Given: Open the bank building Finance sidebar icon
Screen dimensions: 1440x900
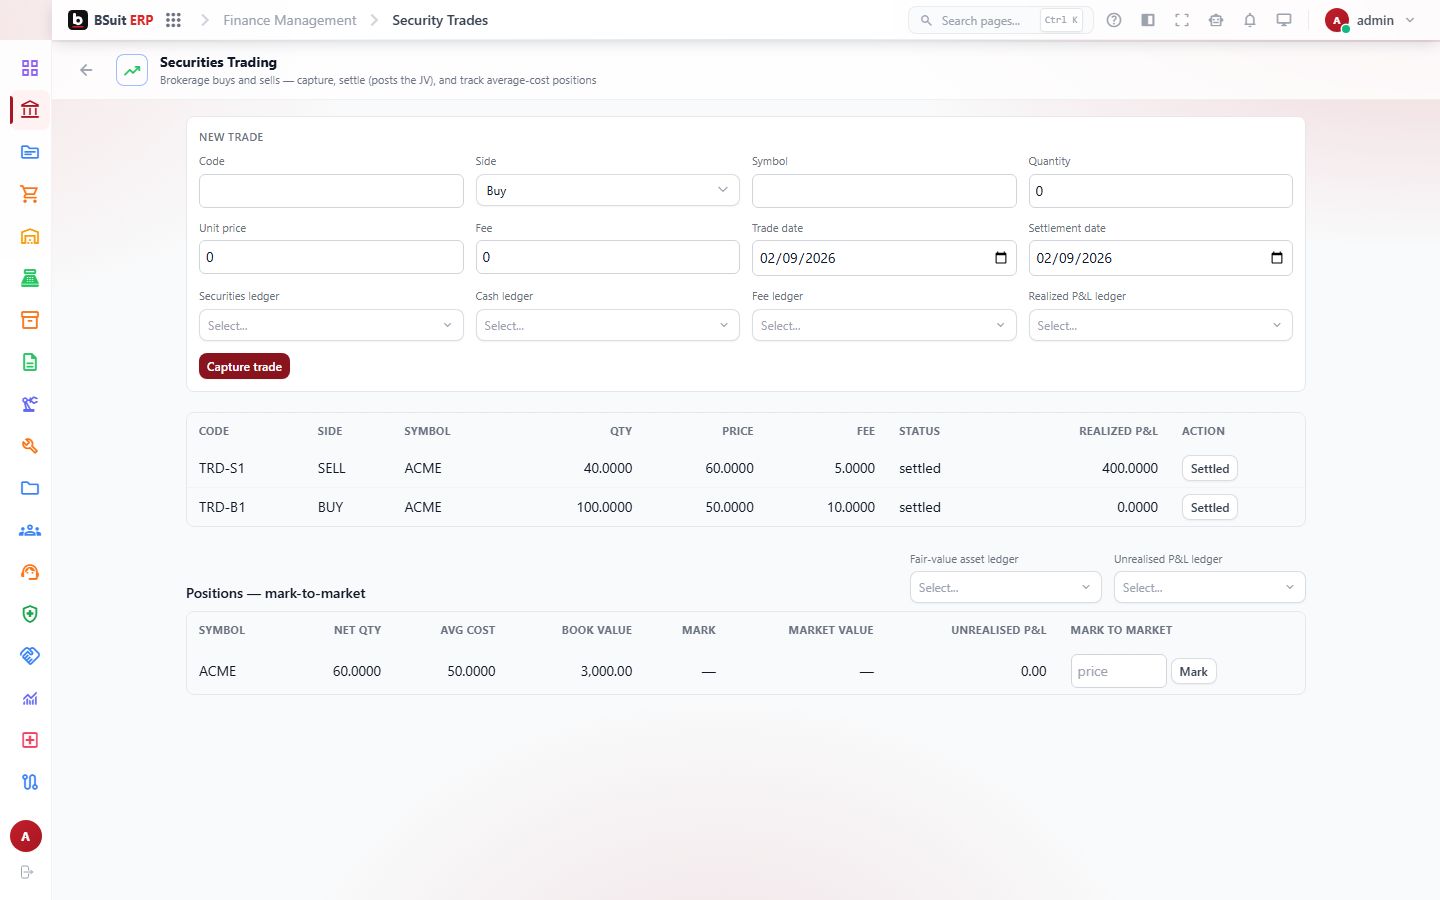Looking at the screenshot, I should click(30, 110).
